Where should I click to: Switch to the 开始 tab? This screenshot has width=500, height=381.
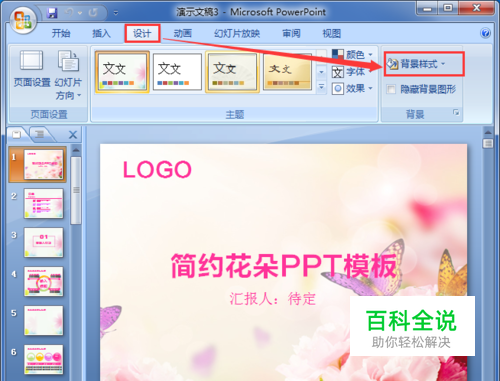[61, 33]
